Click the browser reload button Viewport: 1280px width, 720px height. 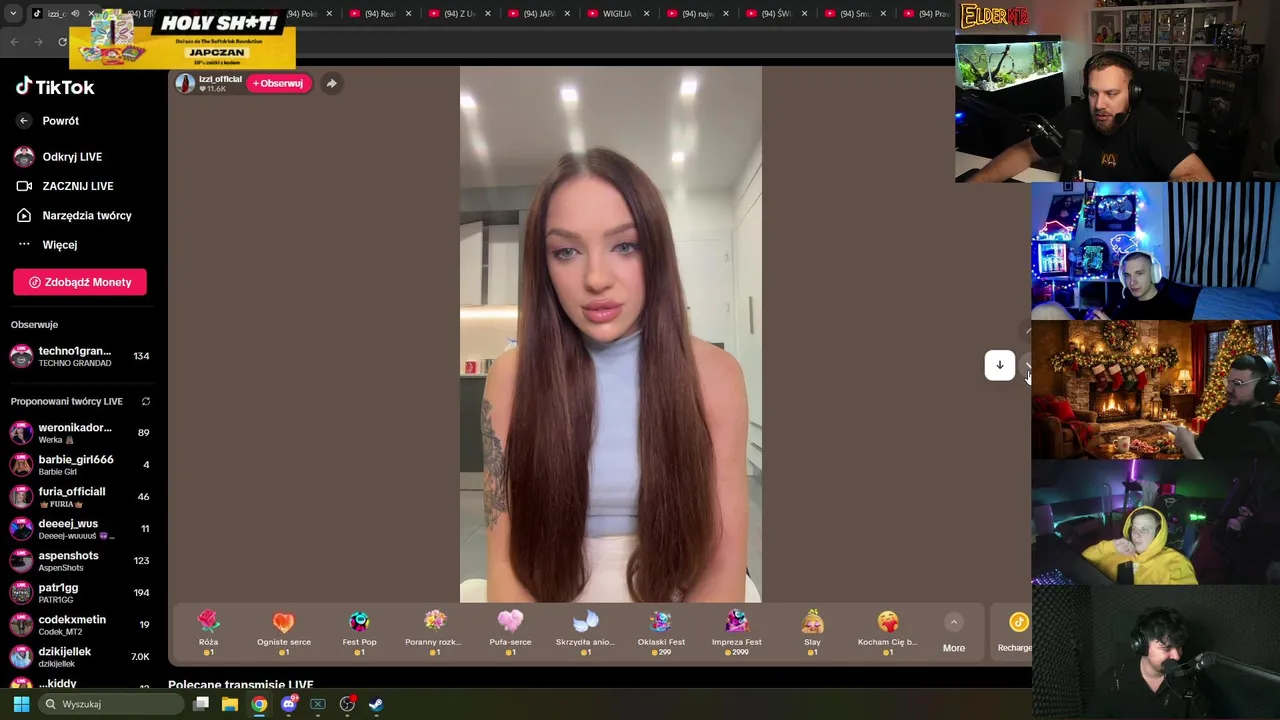point(62,41)
